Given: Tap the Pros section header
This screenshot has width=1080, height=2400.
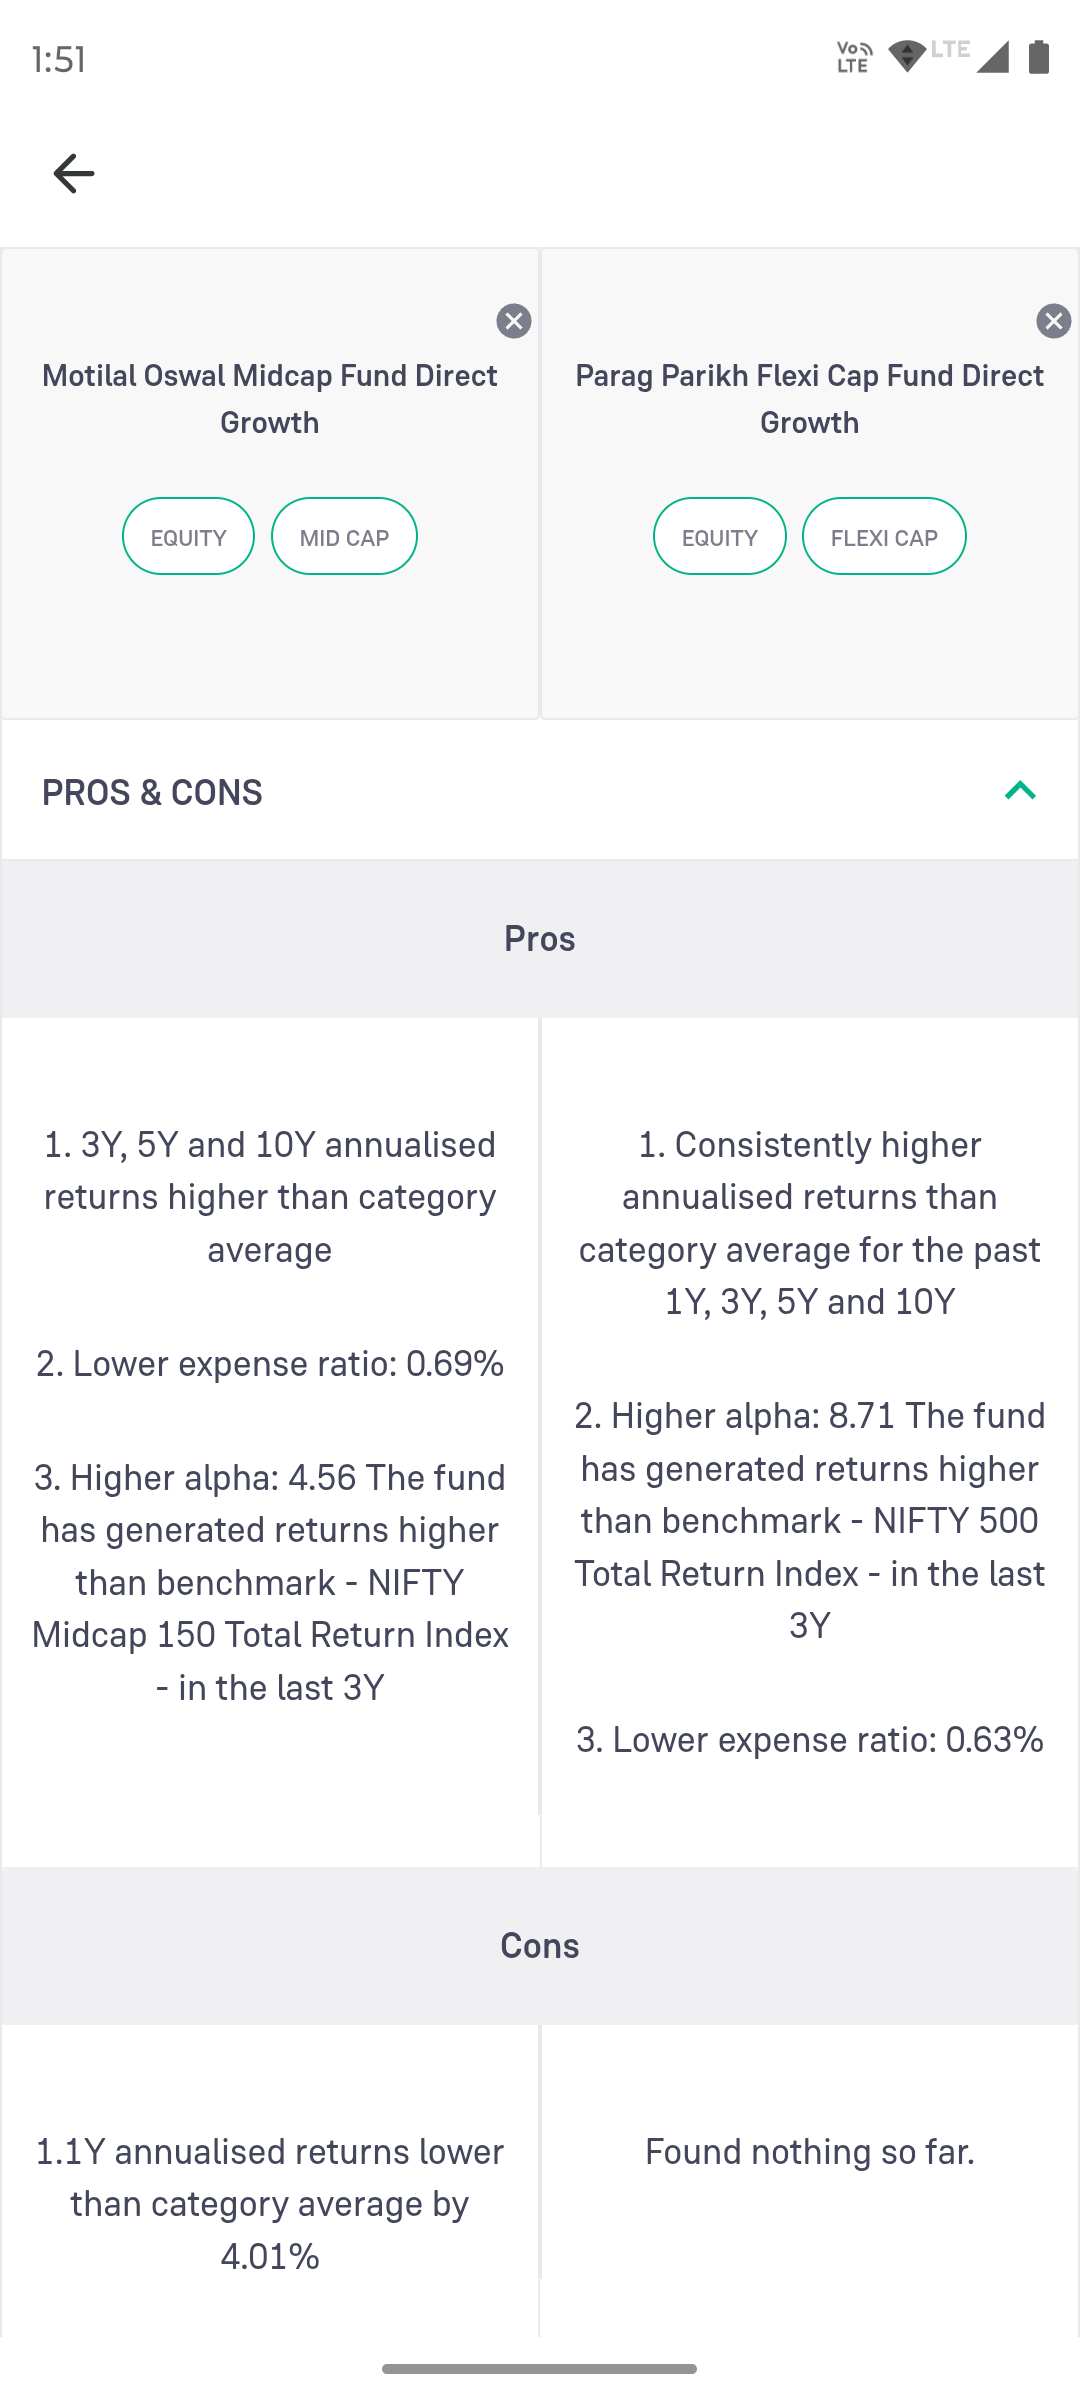Looking at the screenshot, I should 540,939.
